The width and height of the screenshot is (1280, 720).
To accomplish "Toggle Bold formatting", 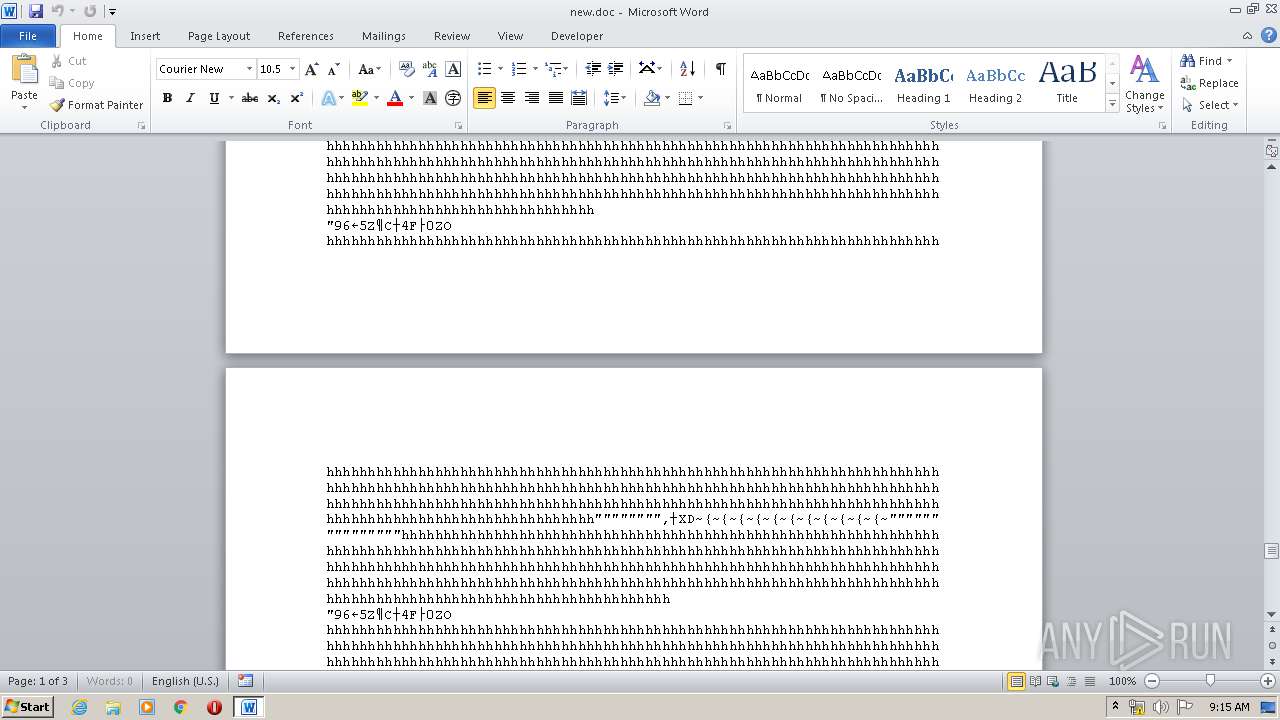I will (x=167, y=98).
